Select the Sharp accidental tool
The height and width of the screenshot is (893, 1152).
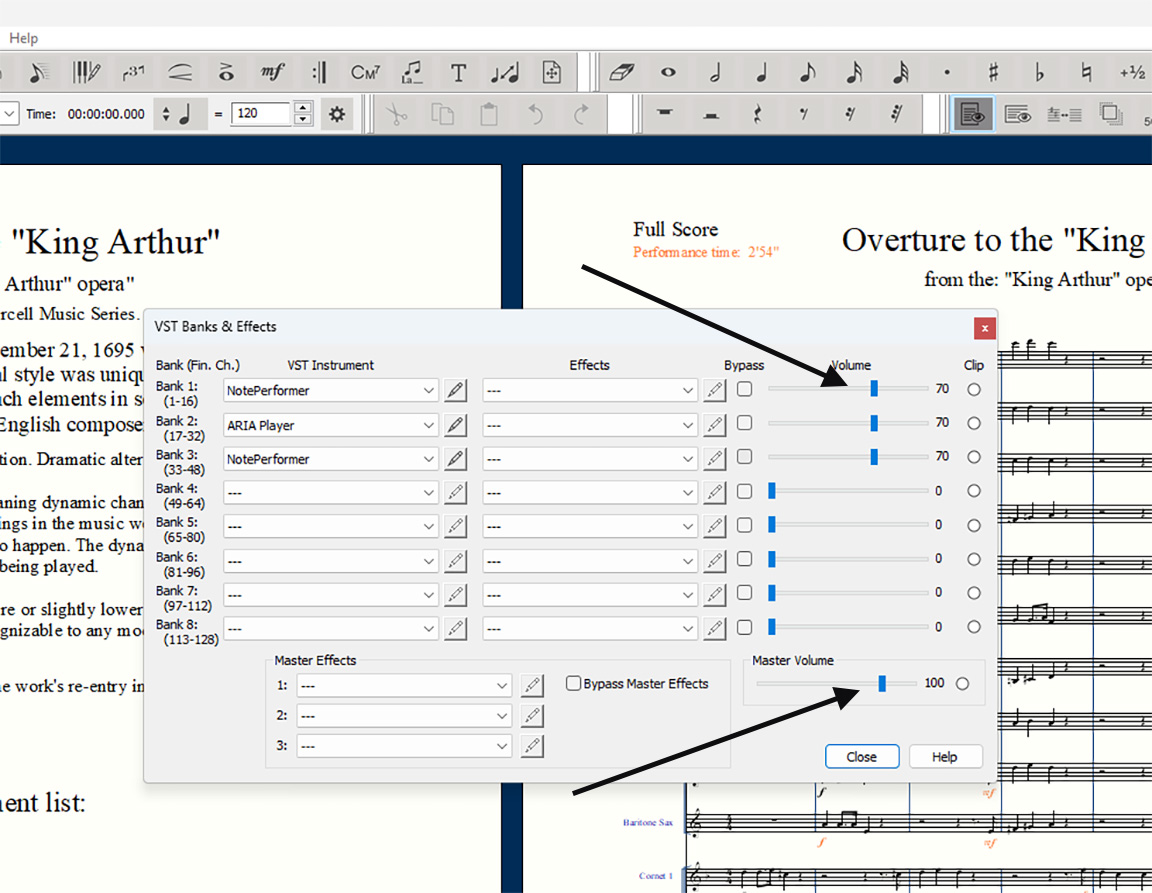point(993,73)
